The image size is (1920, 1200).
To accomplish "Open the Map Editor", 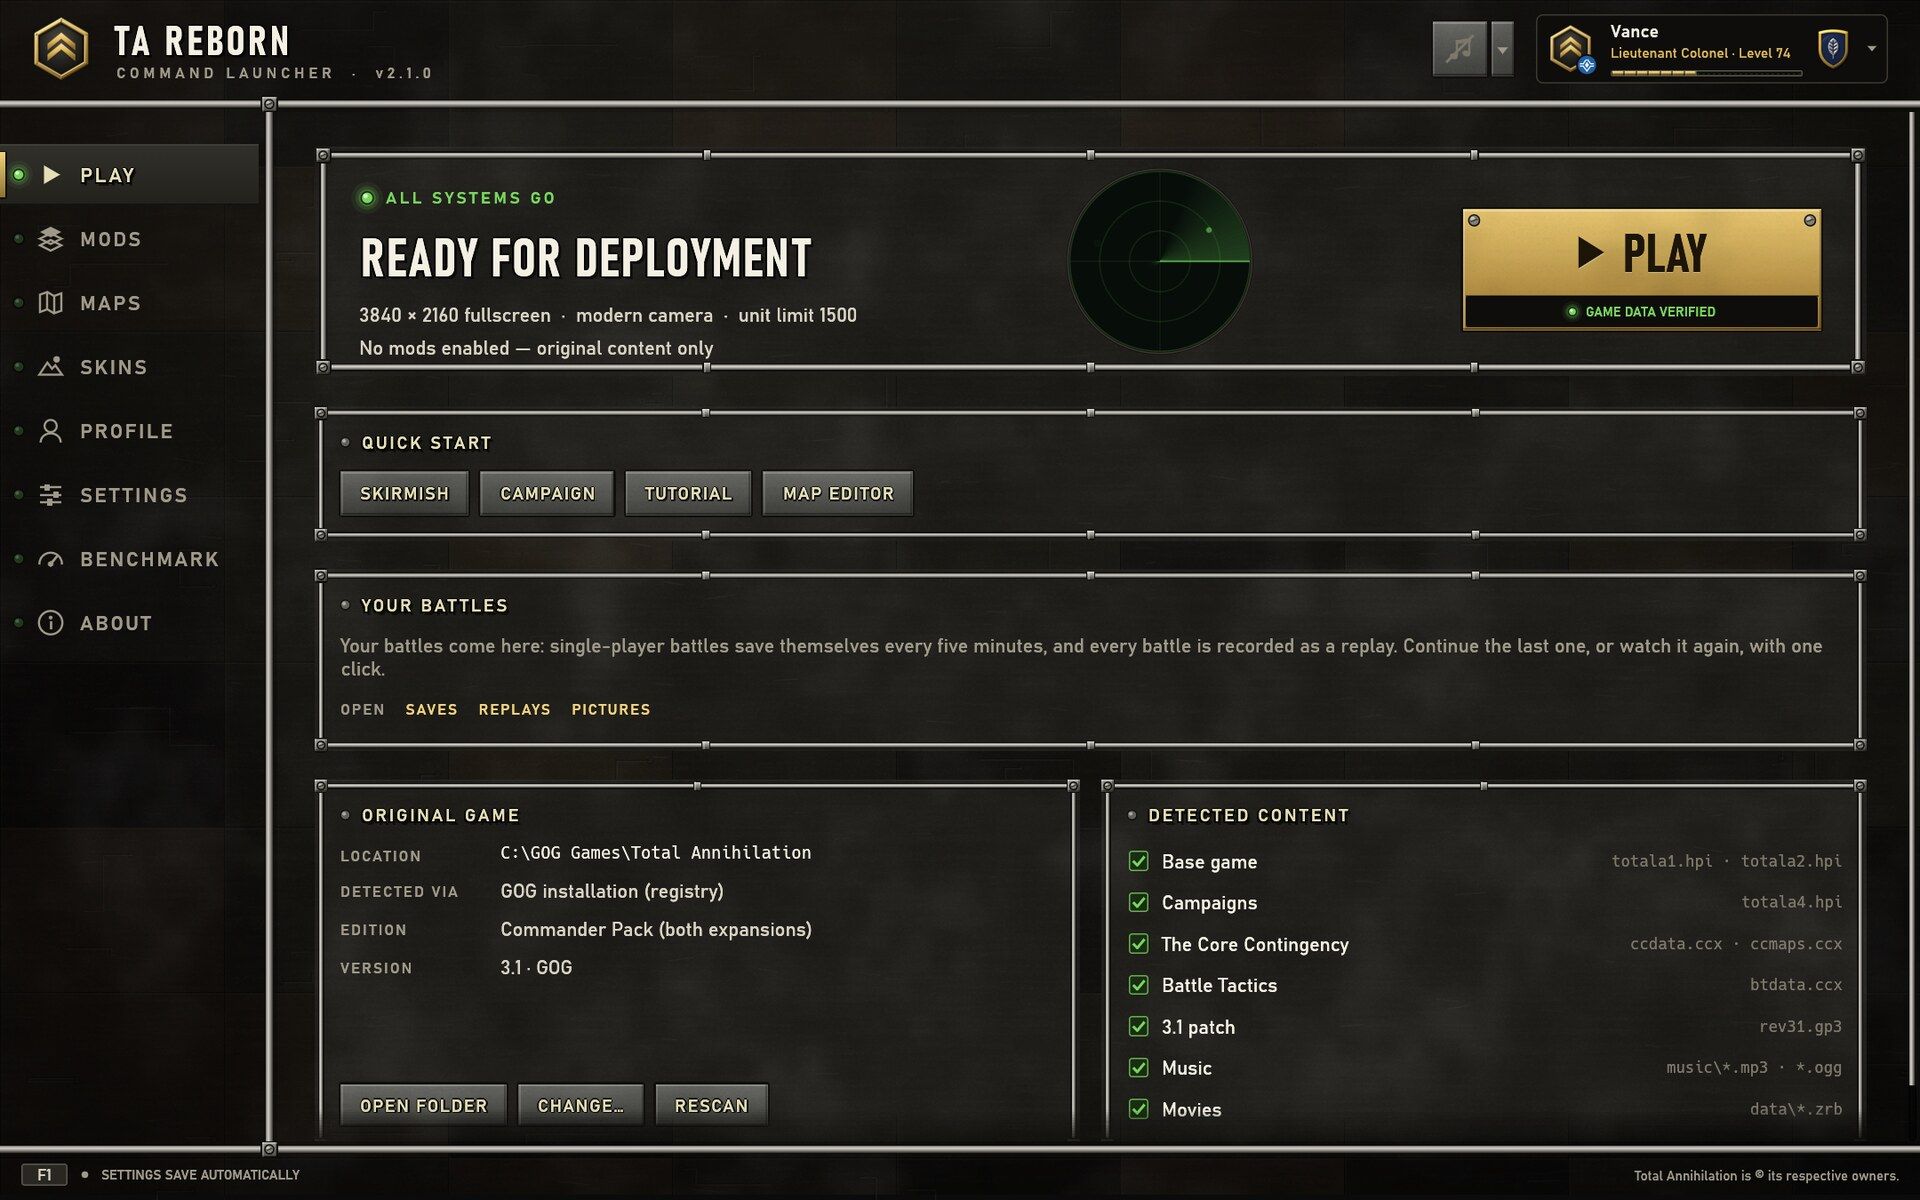I will [838, 494].
